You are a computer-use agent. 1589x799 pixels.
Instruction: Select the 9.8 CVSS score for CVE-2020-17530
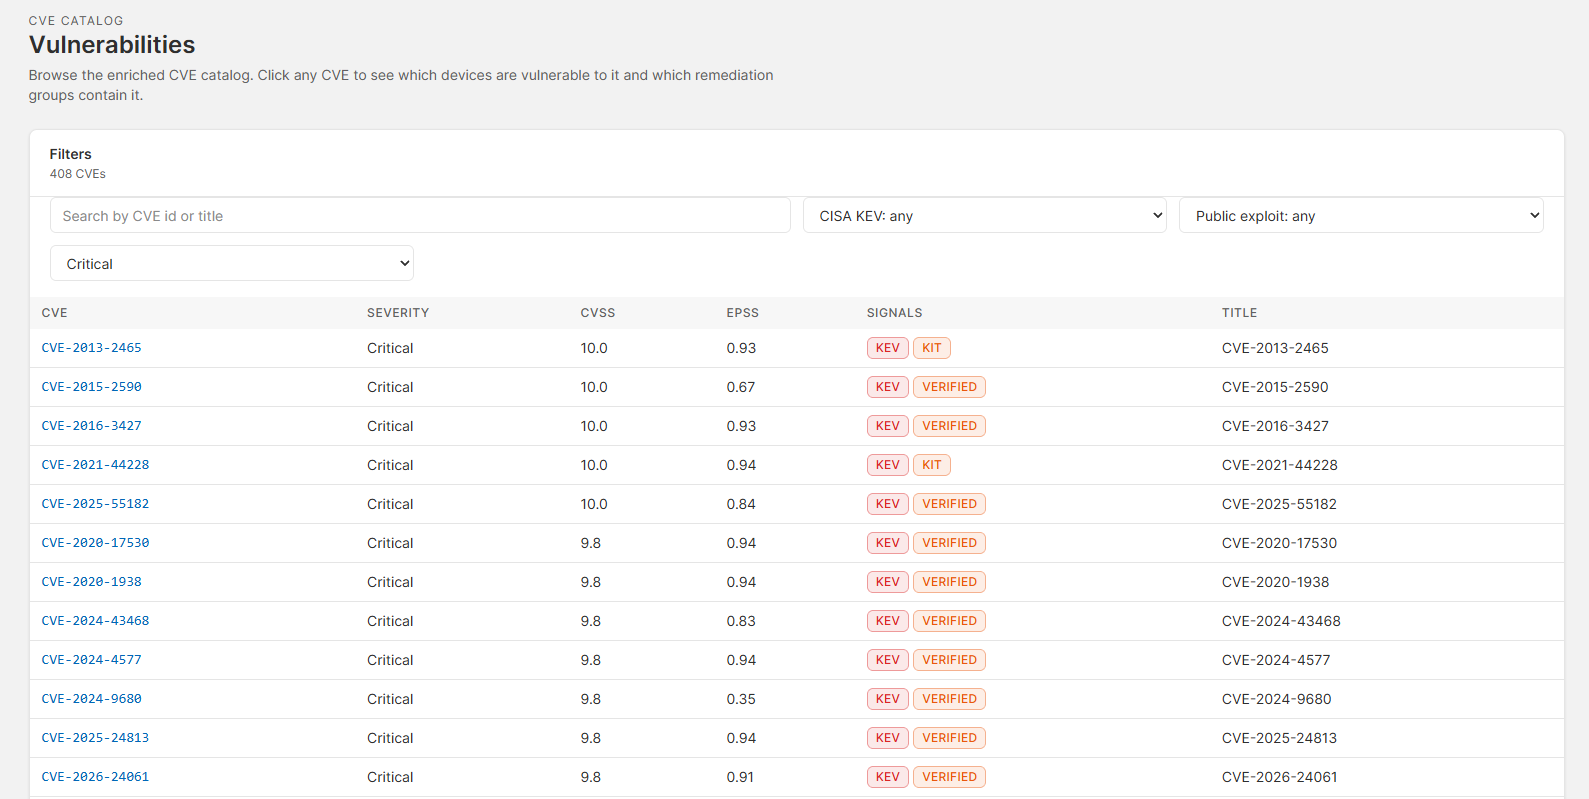pos(591,543)
